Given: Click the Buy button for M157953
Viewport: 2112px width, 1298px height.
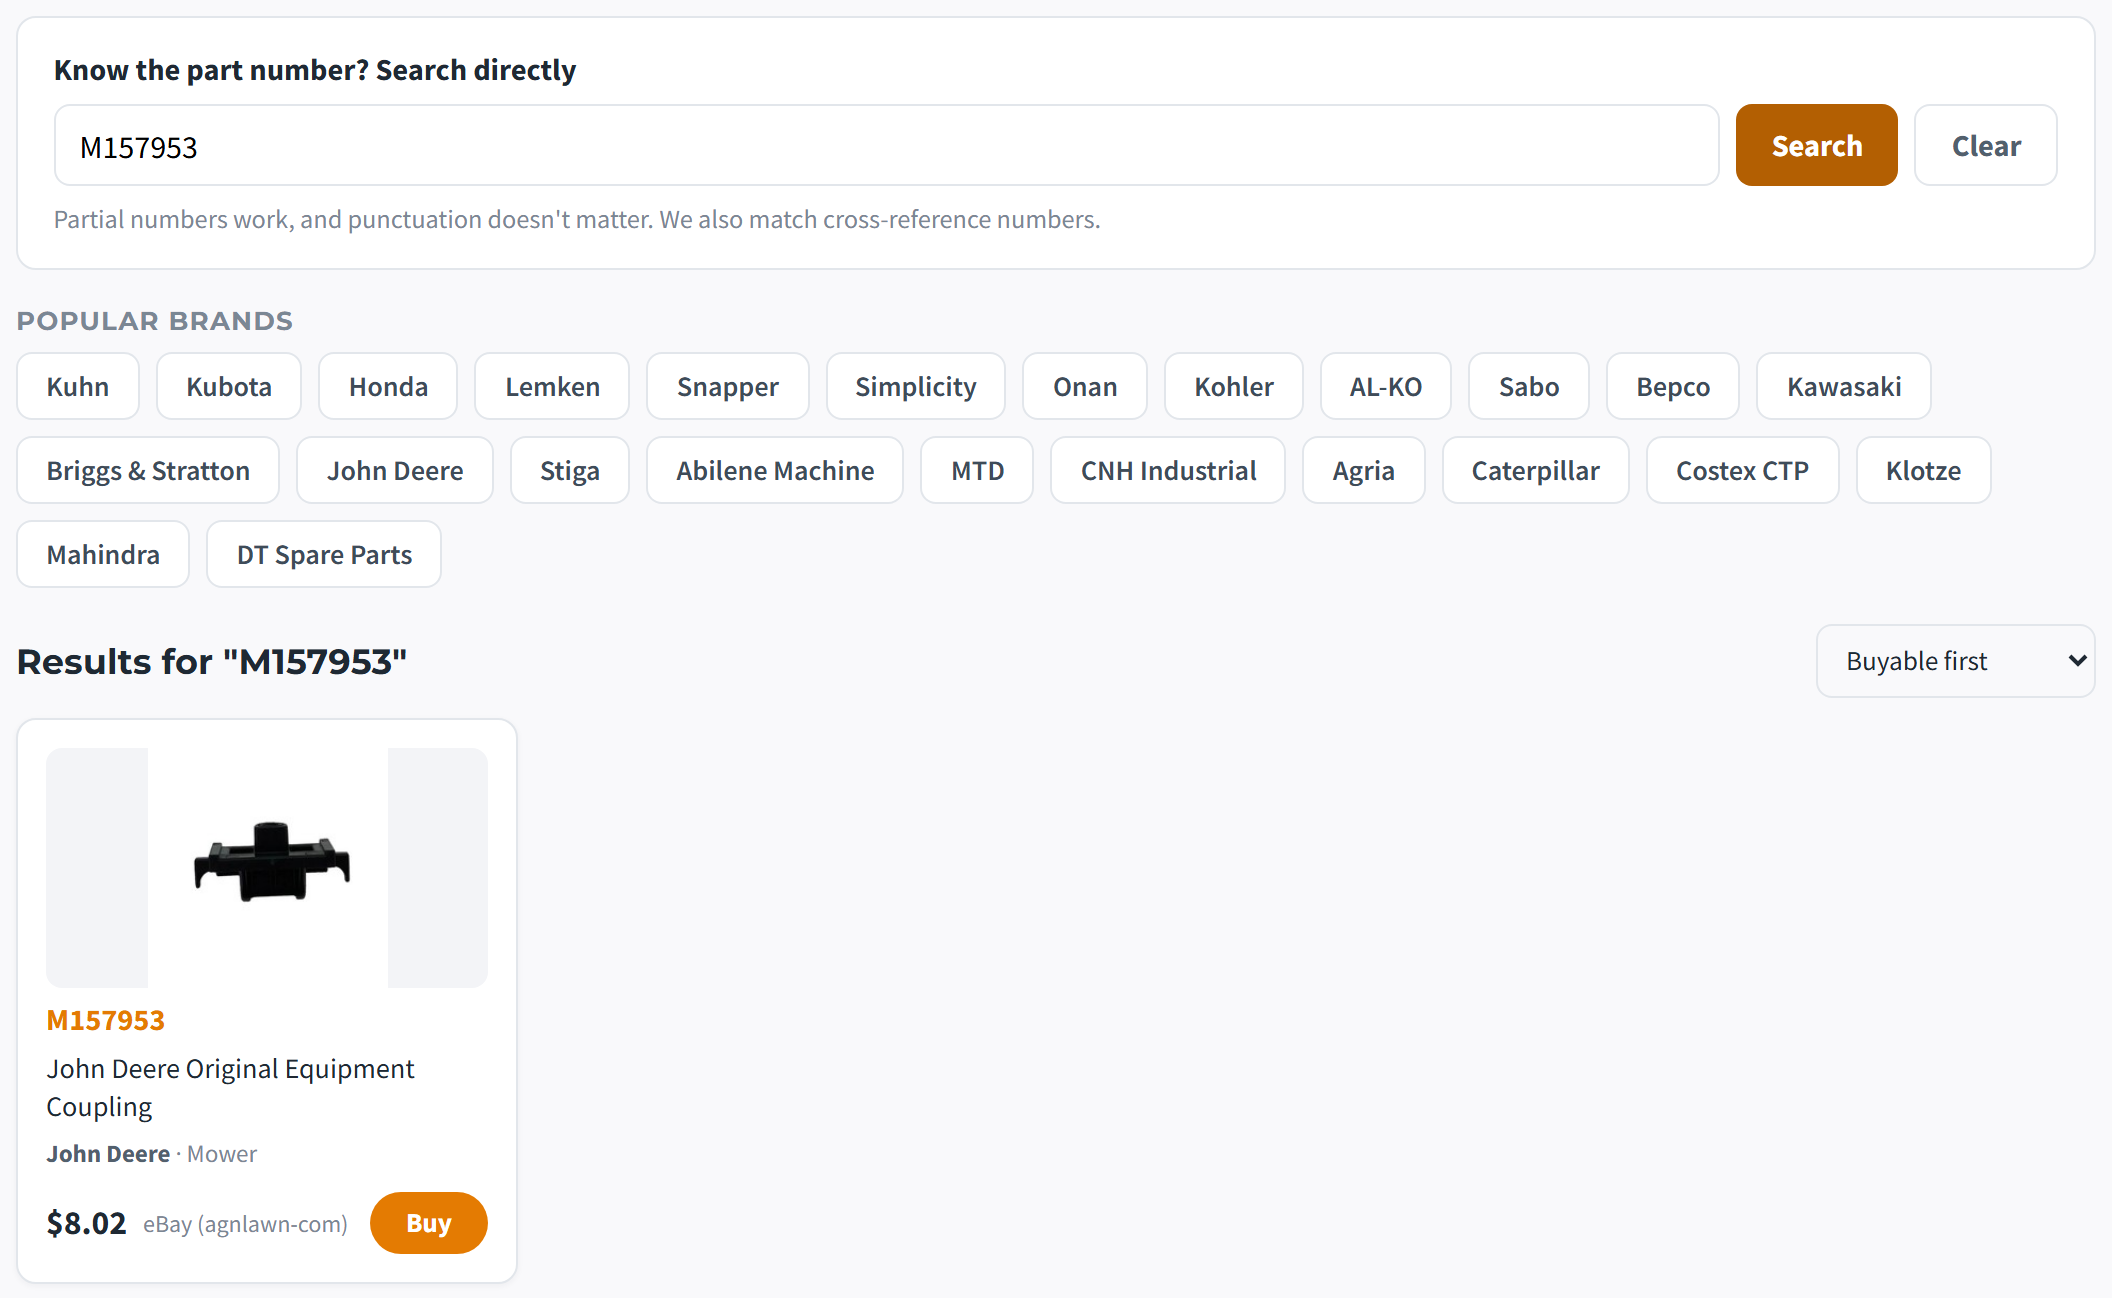Looking at the screenshot, I should pos(429,1223).
